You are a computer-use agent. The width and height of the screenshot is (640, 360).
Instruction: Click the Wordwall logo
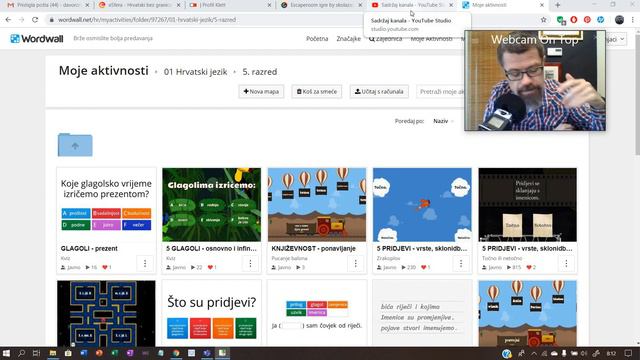click(37, 39)
